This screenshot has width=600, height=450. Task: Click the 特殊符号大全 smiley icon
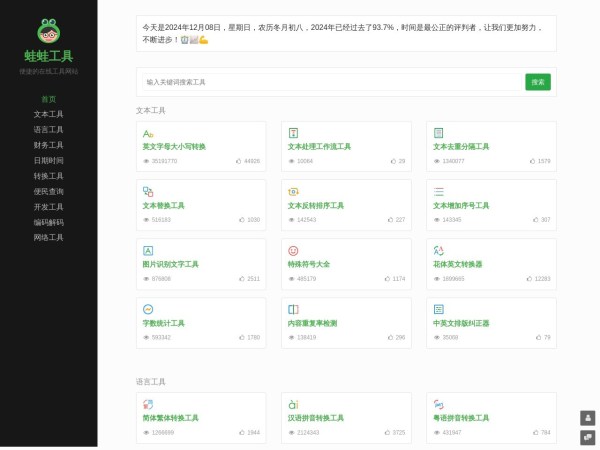click(x=293, y=250)
